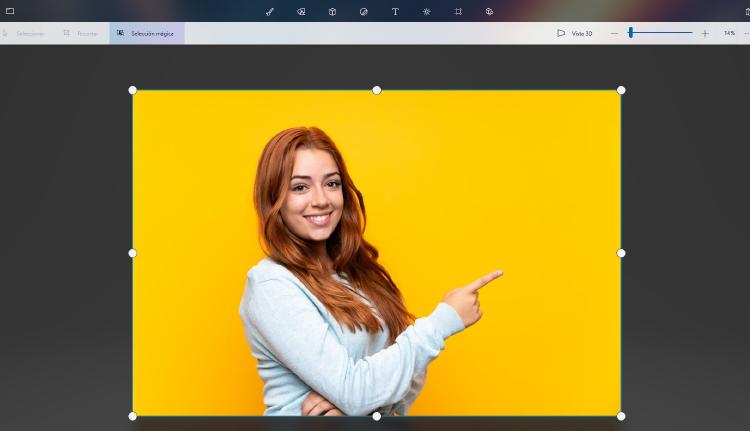The width and height of the screenshot is (750, 431).
Task: Open the menu icon at top-left
Action: point(10,11)
